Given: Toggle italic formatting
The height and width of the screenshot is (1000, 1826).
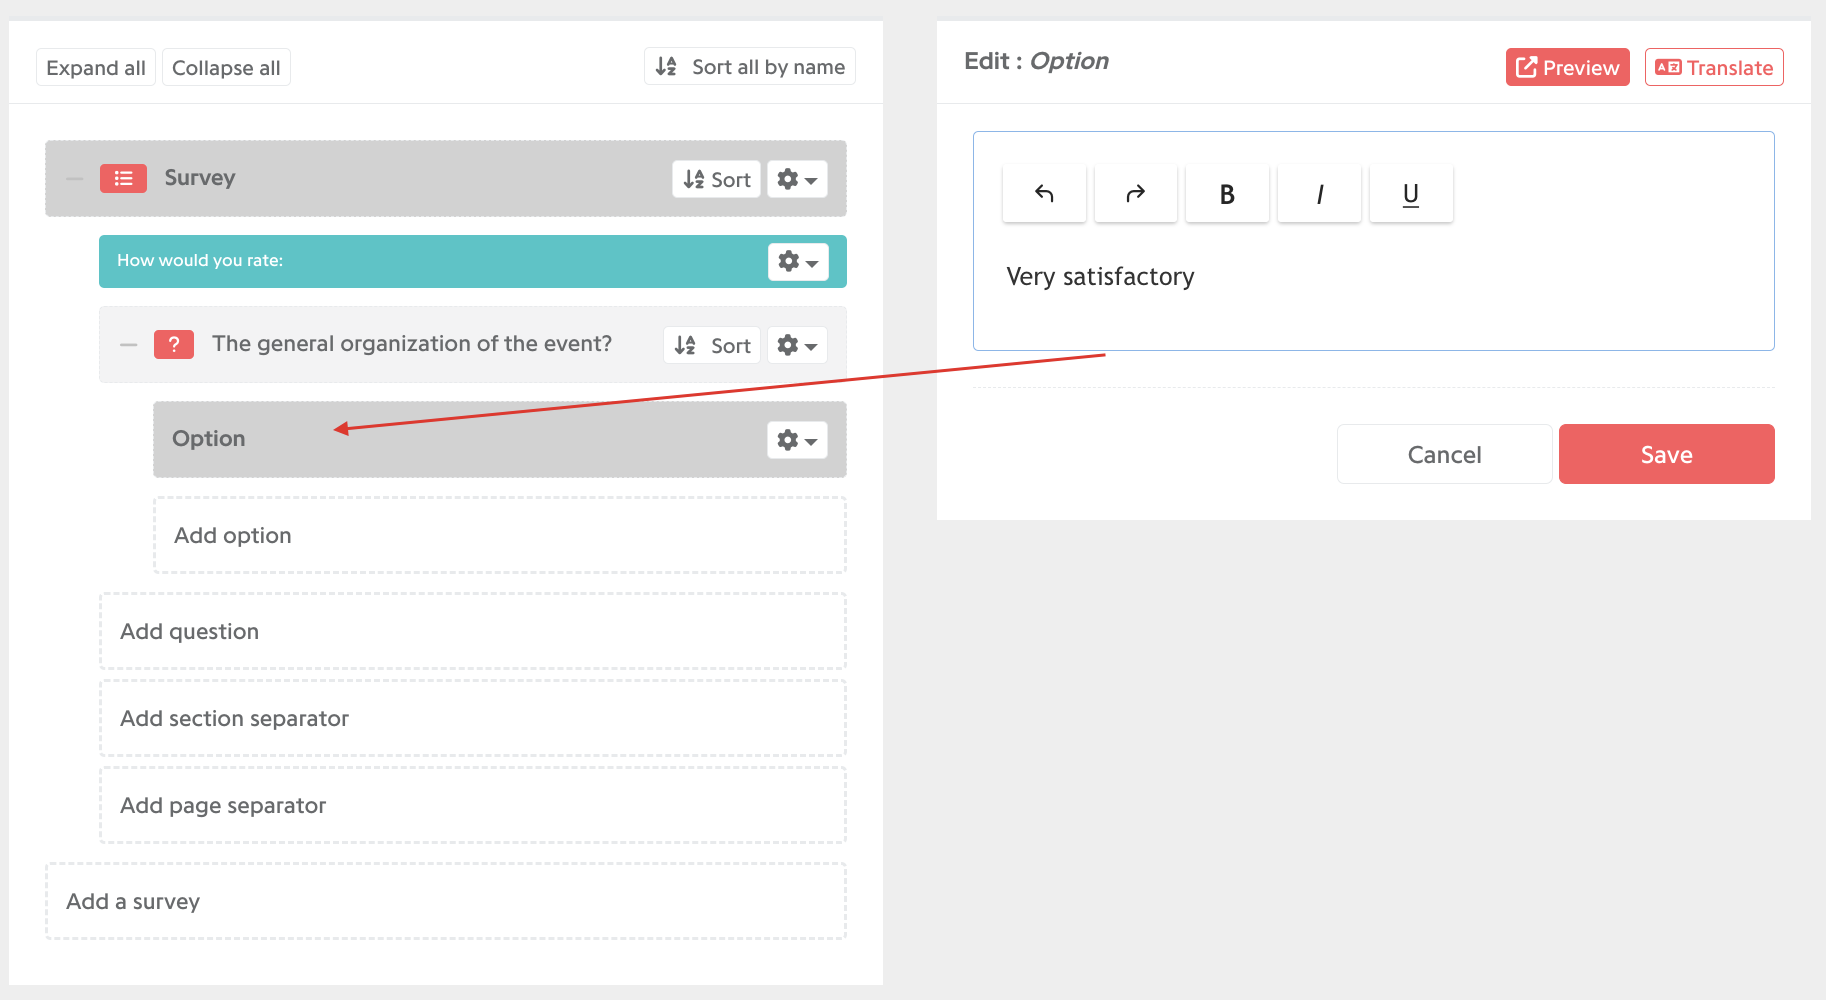Looking at the screenshot, I should 1319,193.
